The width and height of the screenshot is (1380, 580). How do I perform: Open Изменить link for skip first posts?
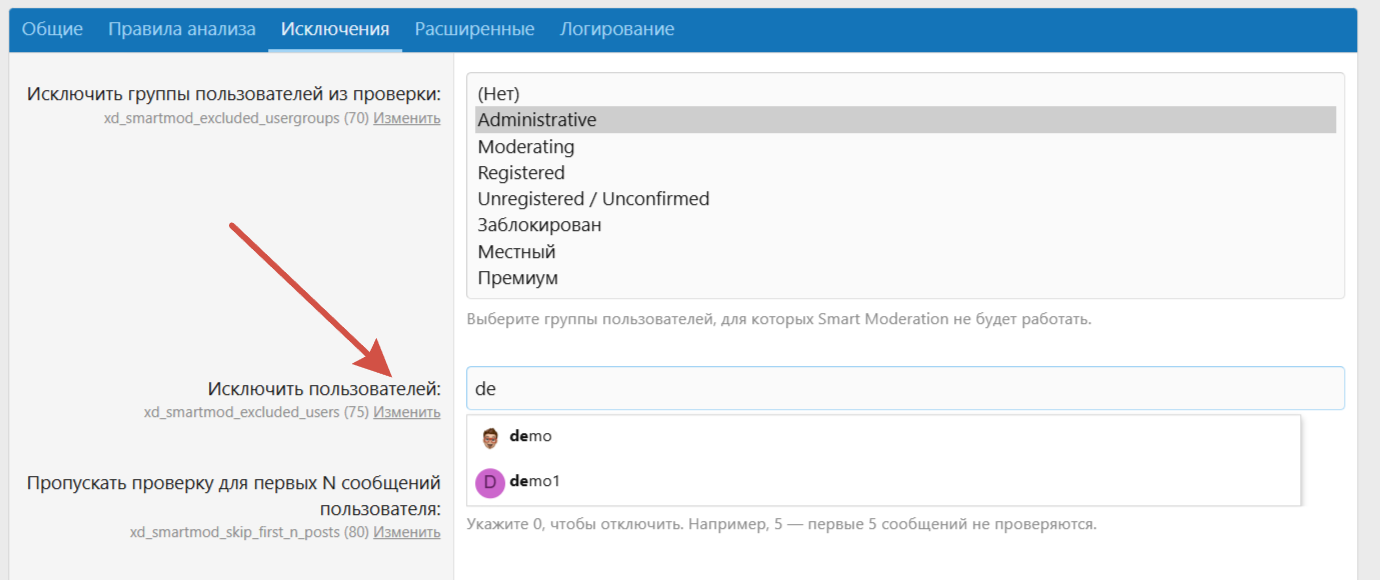tap(407, 532)
